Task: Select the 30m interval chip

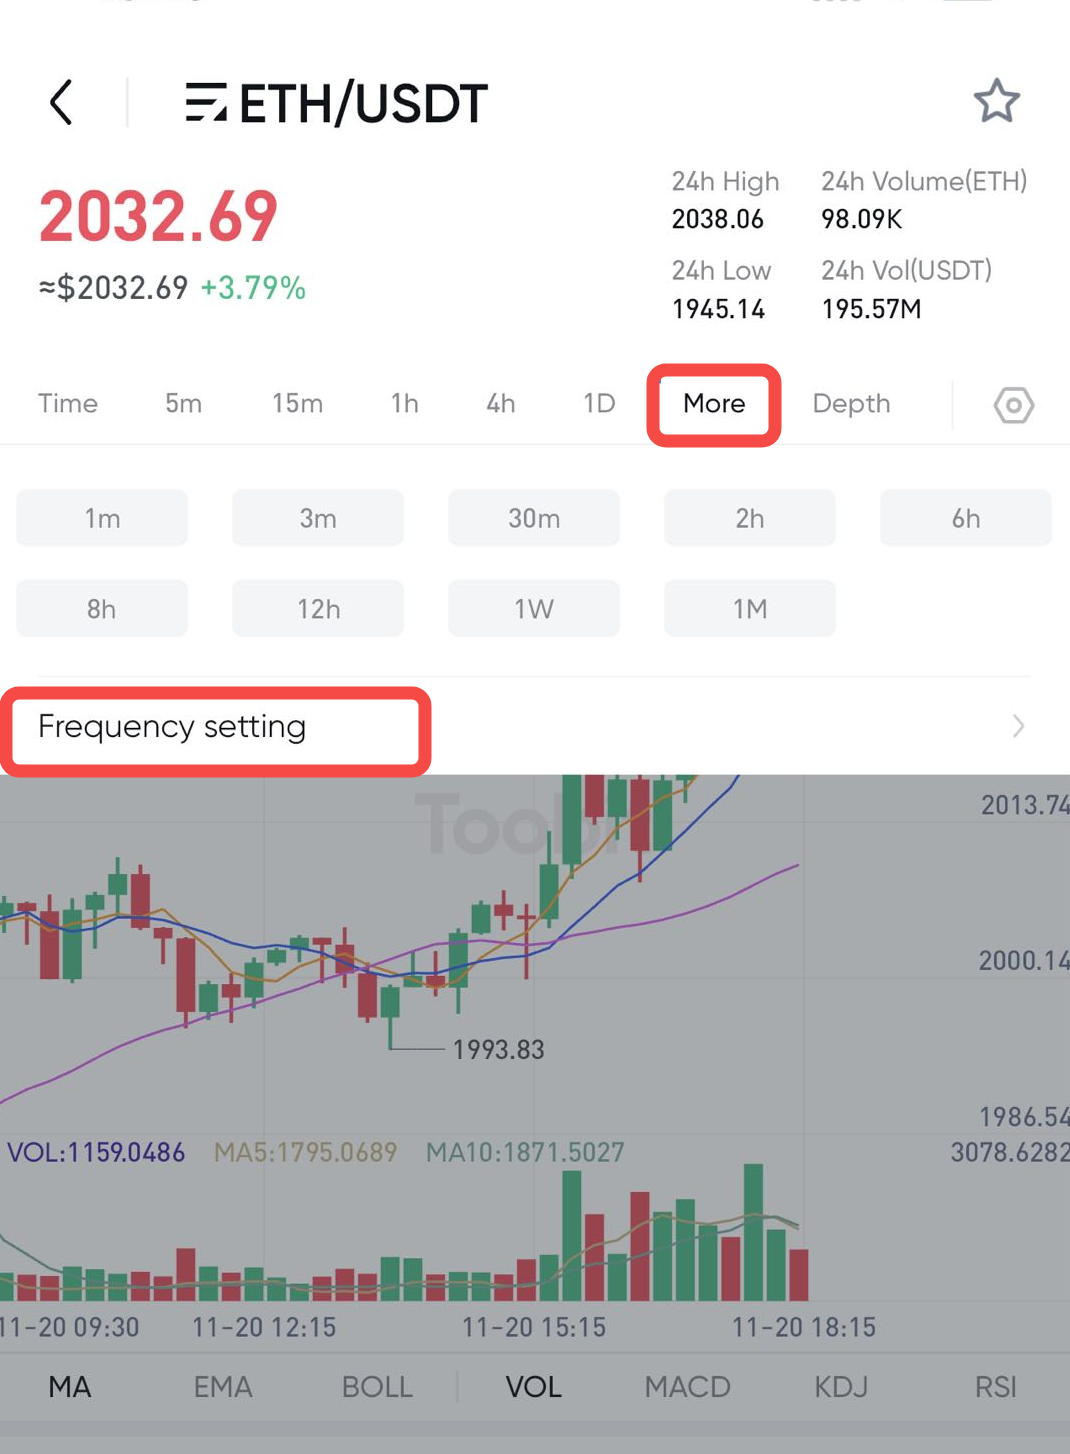Action: coord(534,518)
